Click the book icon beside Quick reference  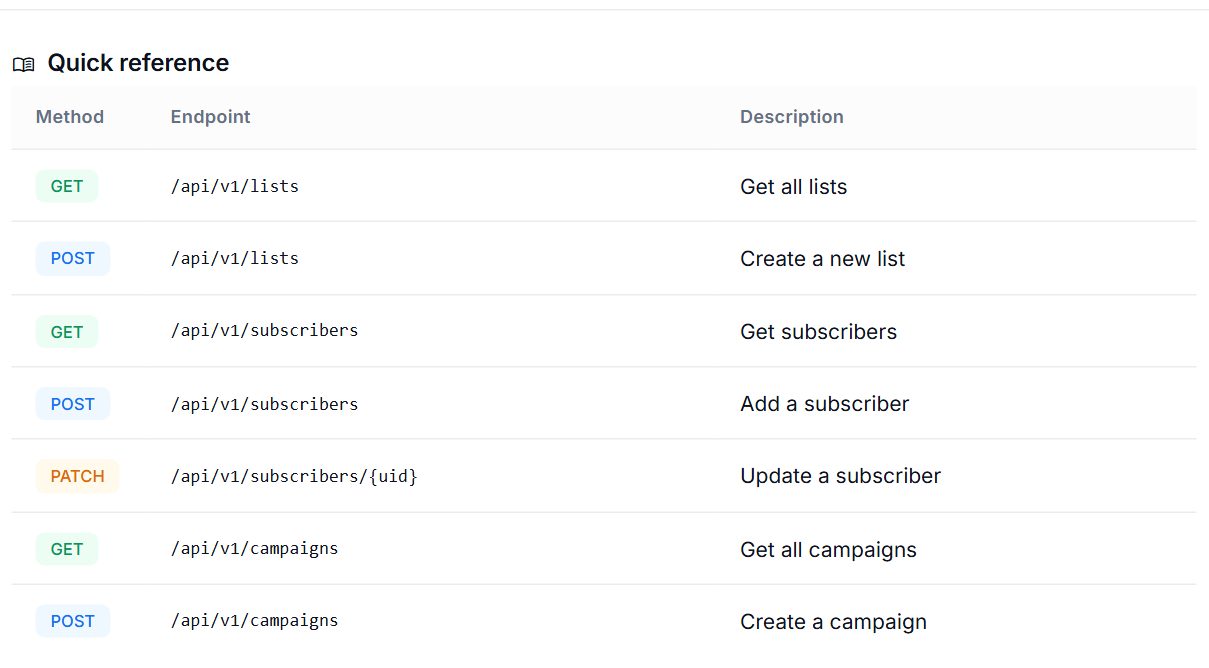(24, 64)
